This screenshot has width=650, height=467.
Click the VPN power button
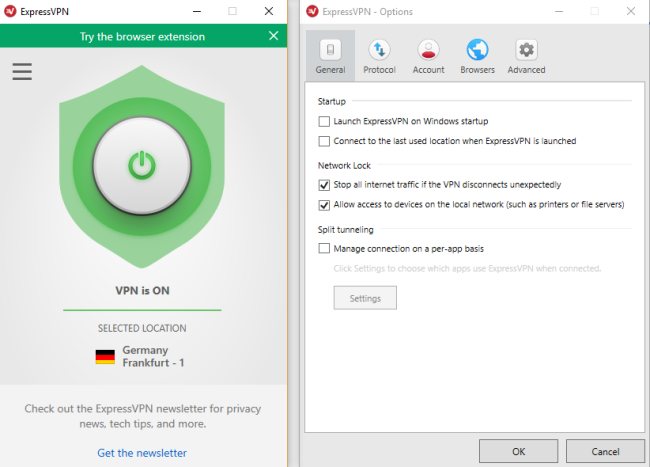[142, 166]
